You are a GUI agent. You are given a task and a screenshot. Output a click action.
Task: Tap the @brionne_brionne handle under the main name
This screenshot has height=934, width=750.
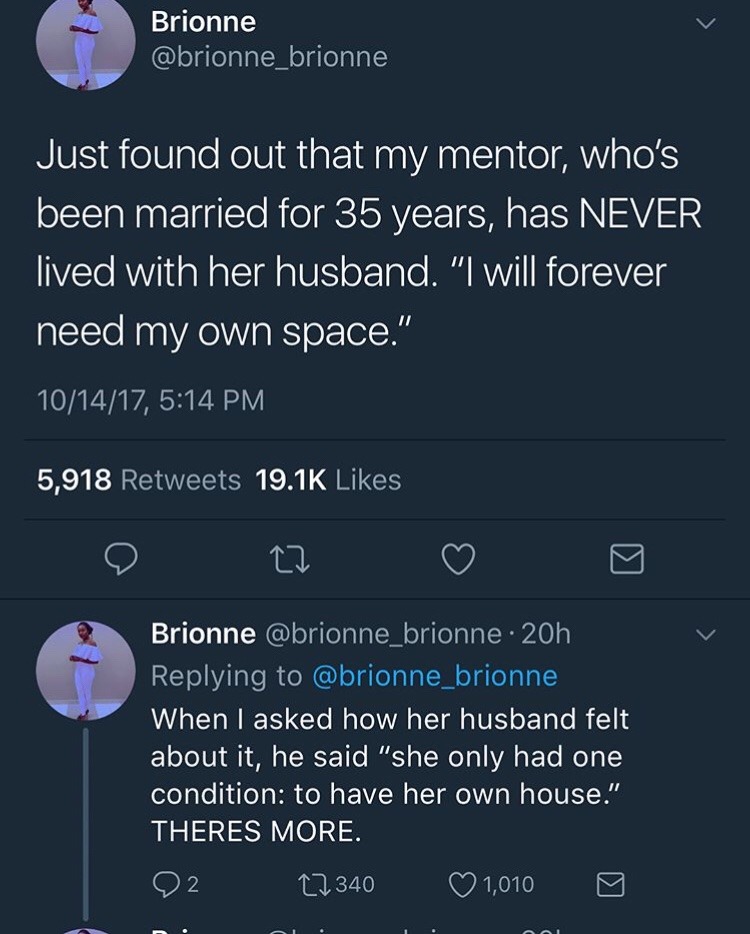(x=268, y=57)
